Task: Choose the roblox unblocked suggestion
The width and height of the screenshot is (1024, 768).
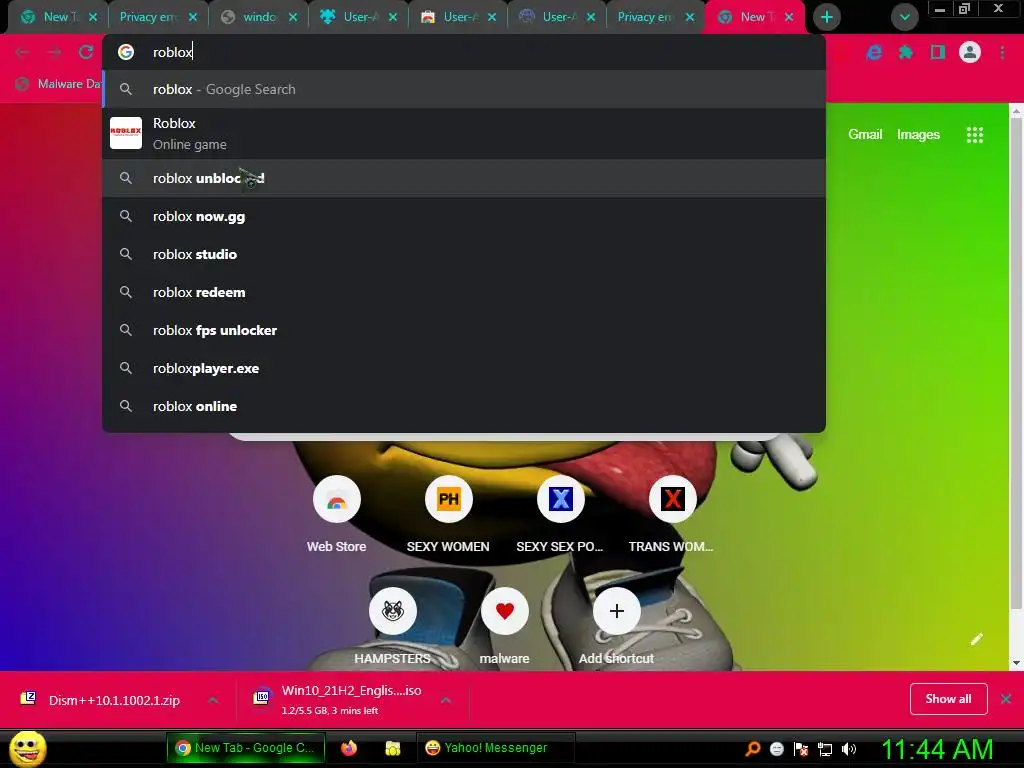Action: coord(464,178)
